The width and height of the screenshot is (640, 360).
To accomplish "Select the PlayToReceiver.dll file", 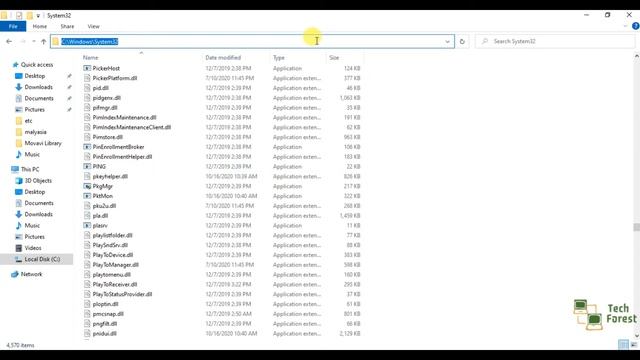I will click(x=115, y=284).
